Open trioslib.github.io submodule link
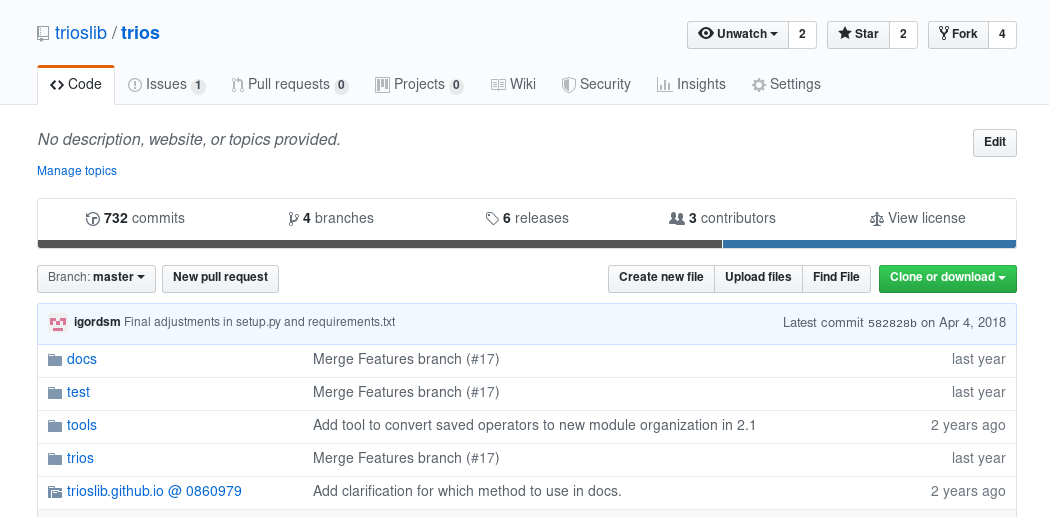The width and height of the screenshot is (1049, 517). [154, 492]
